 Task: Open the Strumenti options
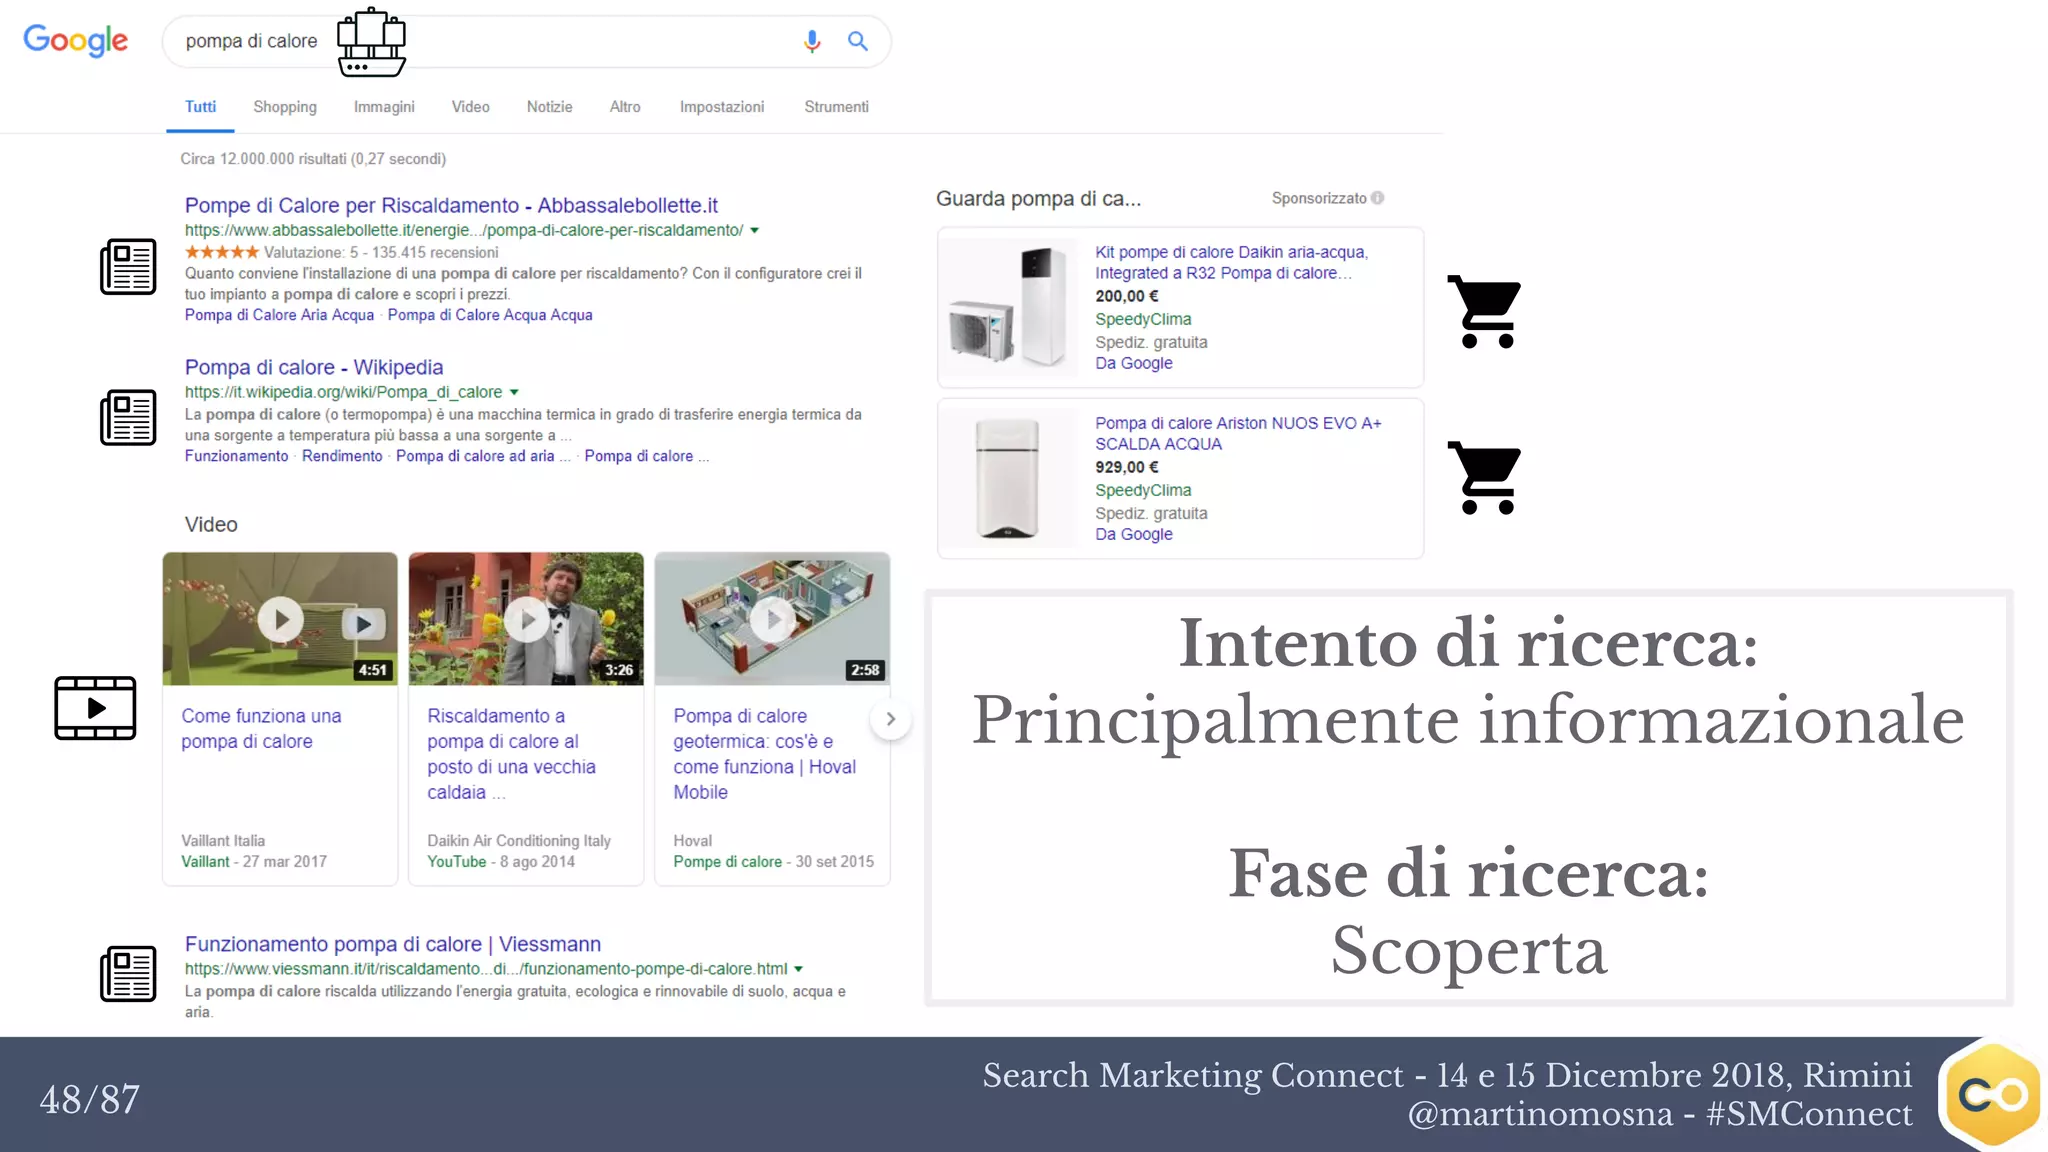(836, 107)
